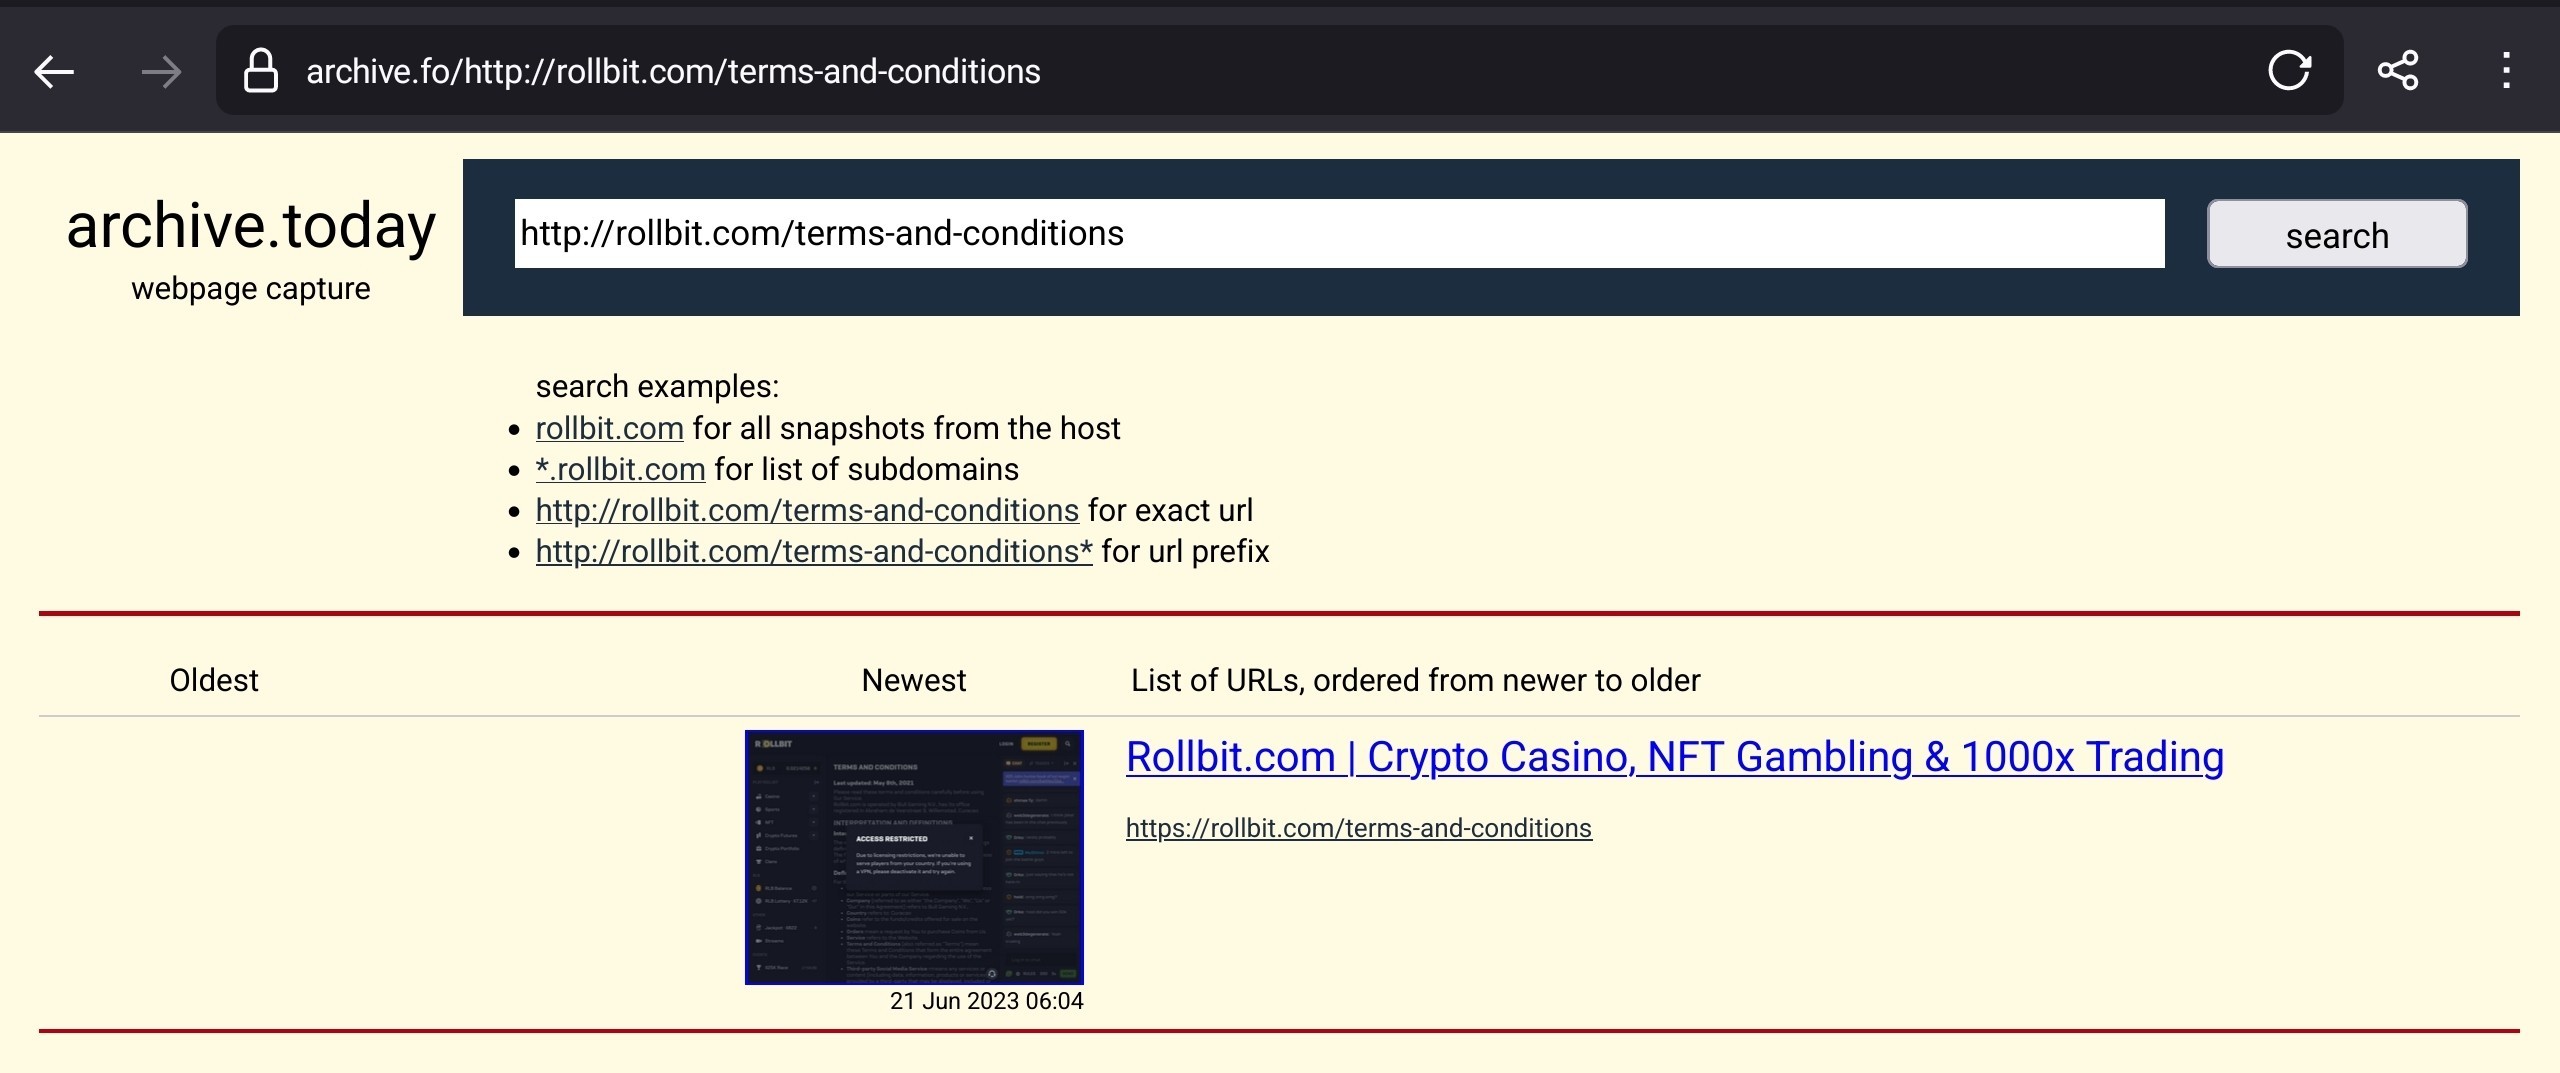
Task: Click the 'webpage capture' subtitle
Action: click(251, 288)
